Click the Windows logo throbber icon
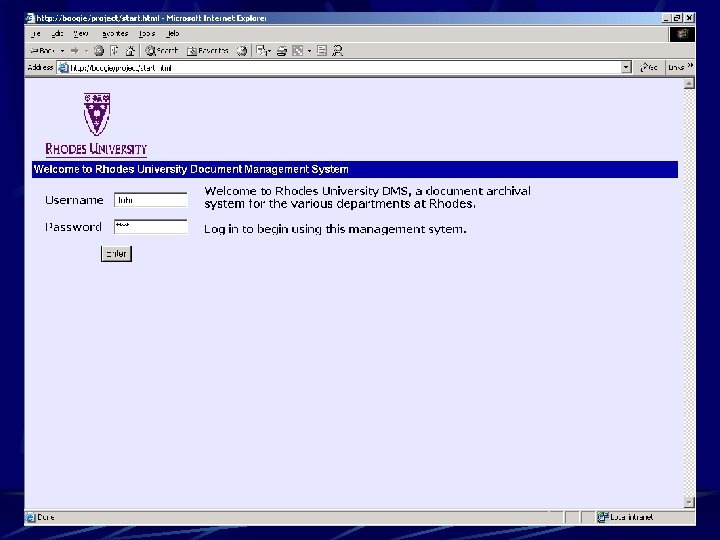Screen dimensions: 720x540 tap(682, 34)
